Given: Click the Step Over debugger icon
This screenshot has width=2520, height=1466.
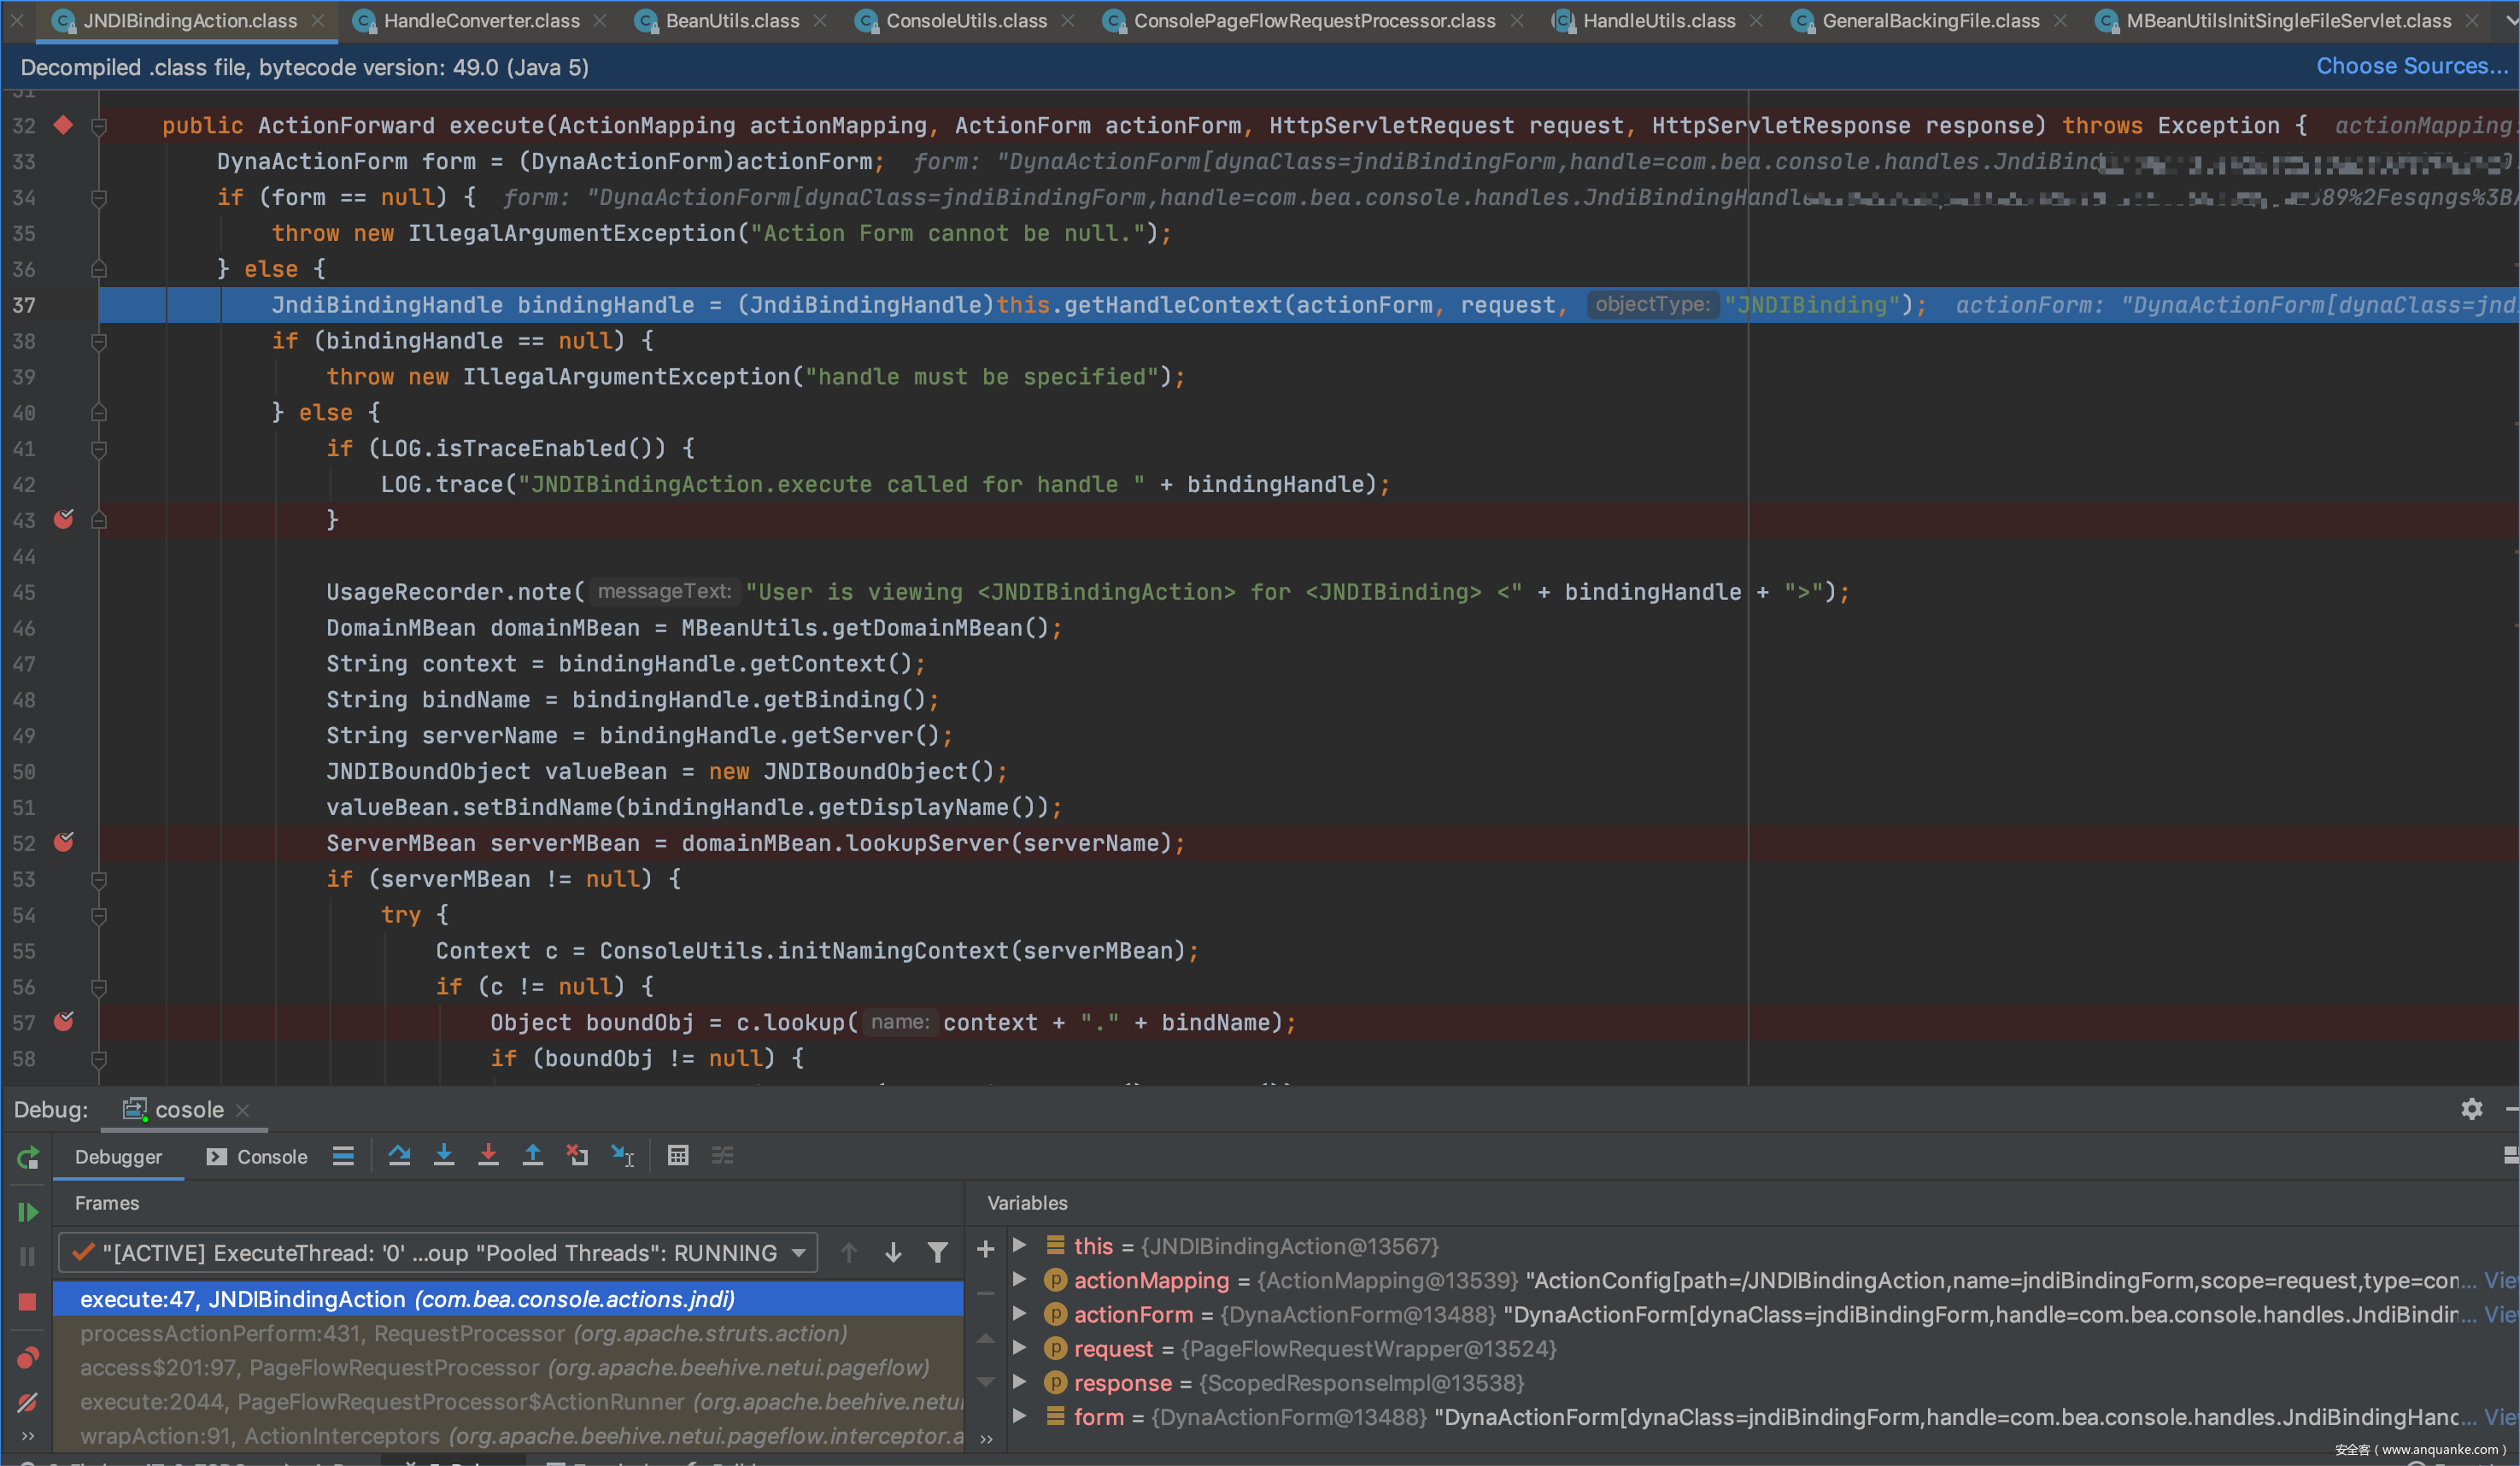Looking at the screenshot, I should pos(399,1156).
